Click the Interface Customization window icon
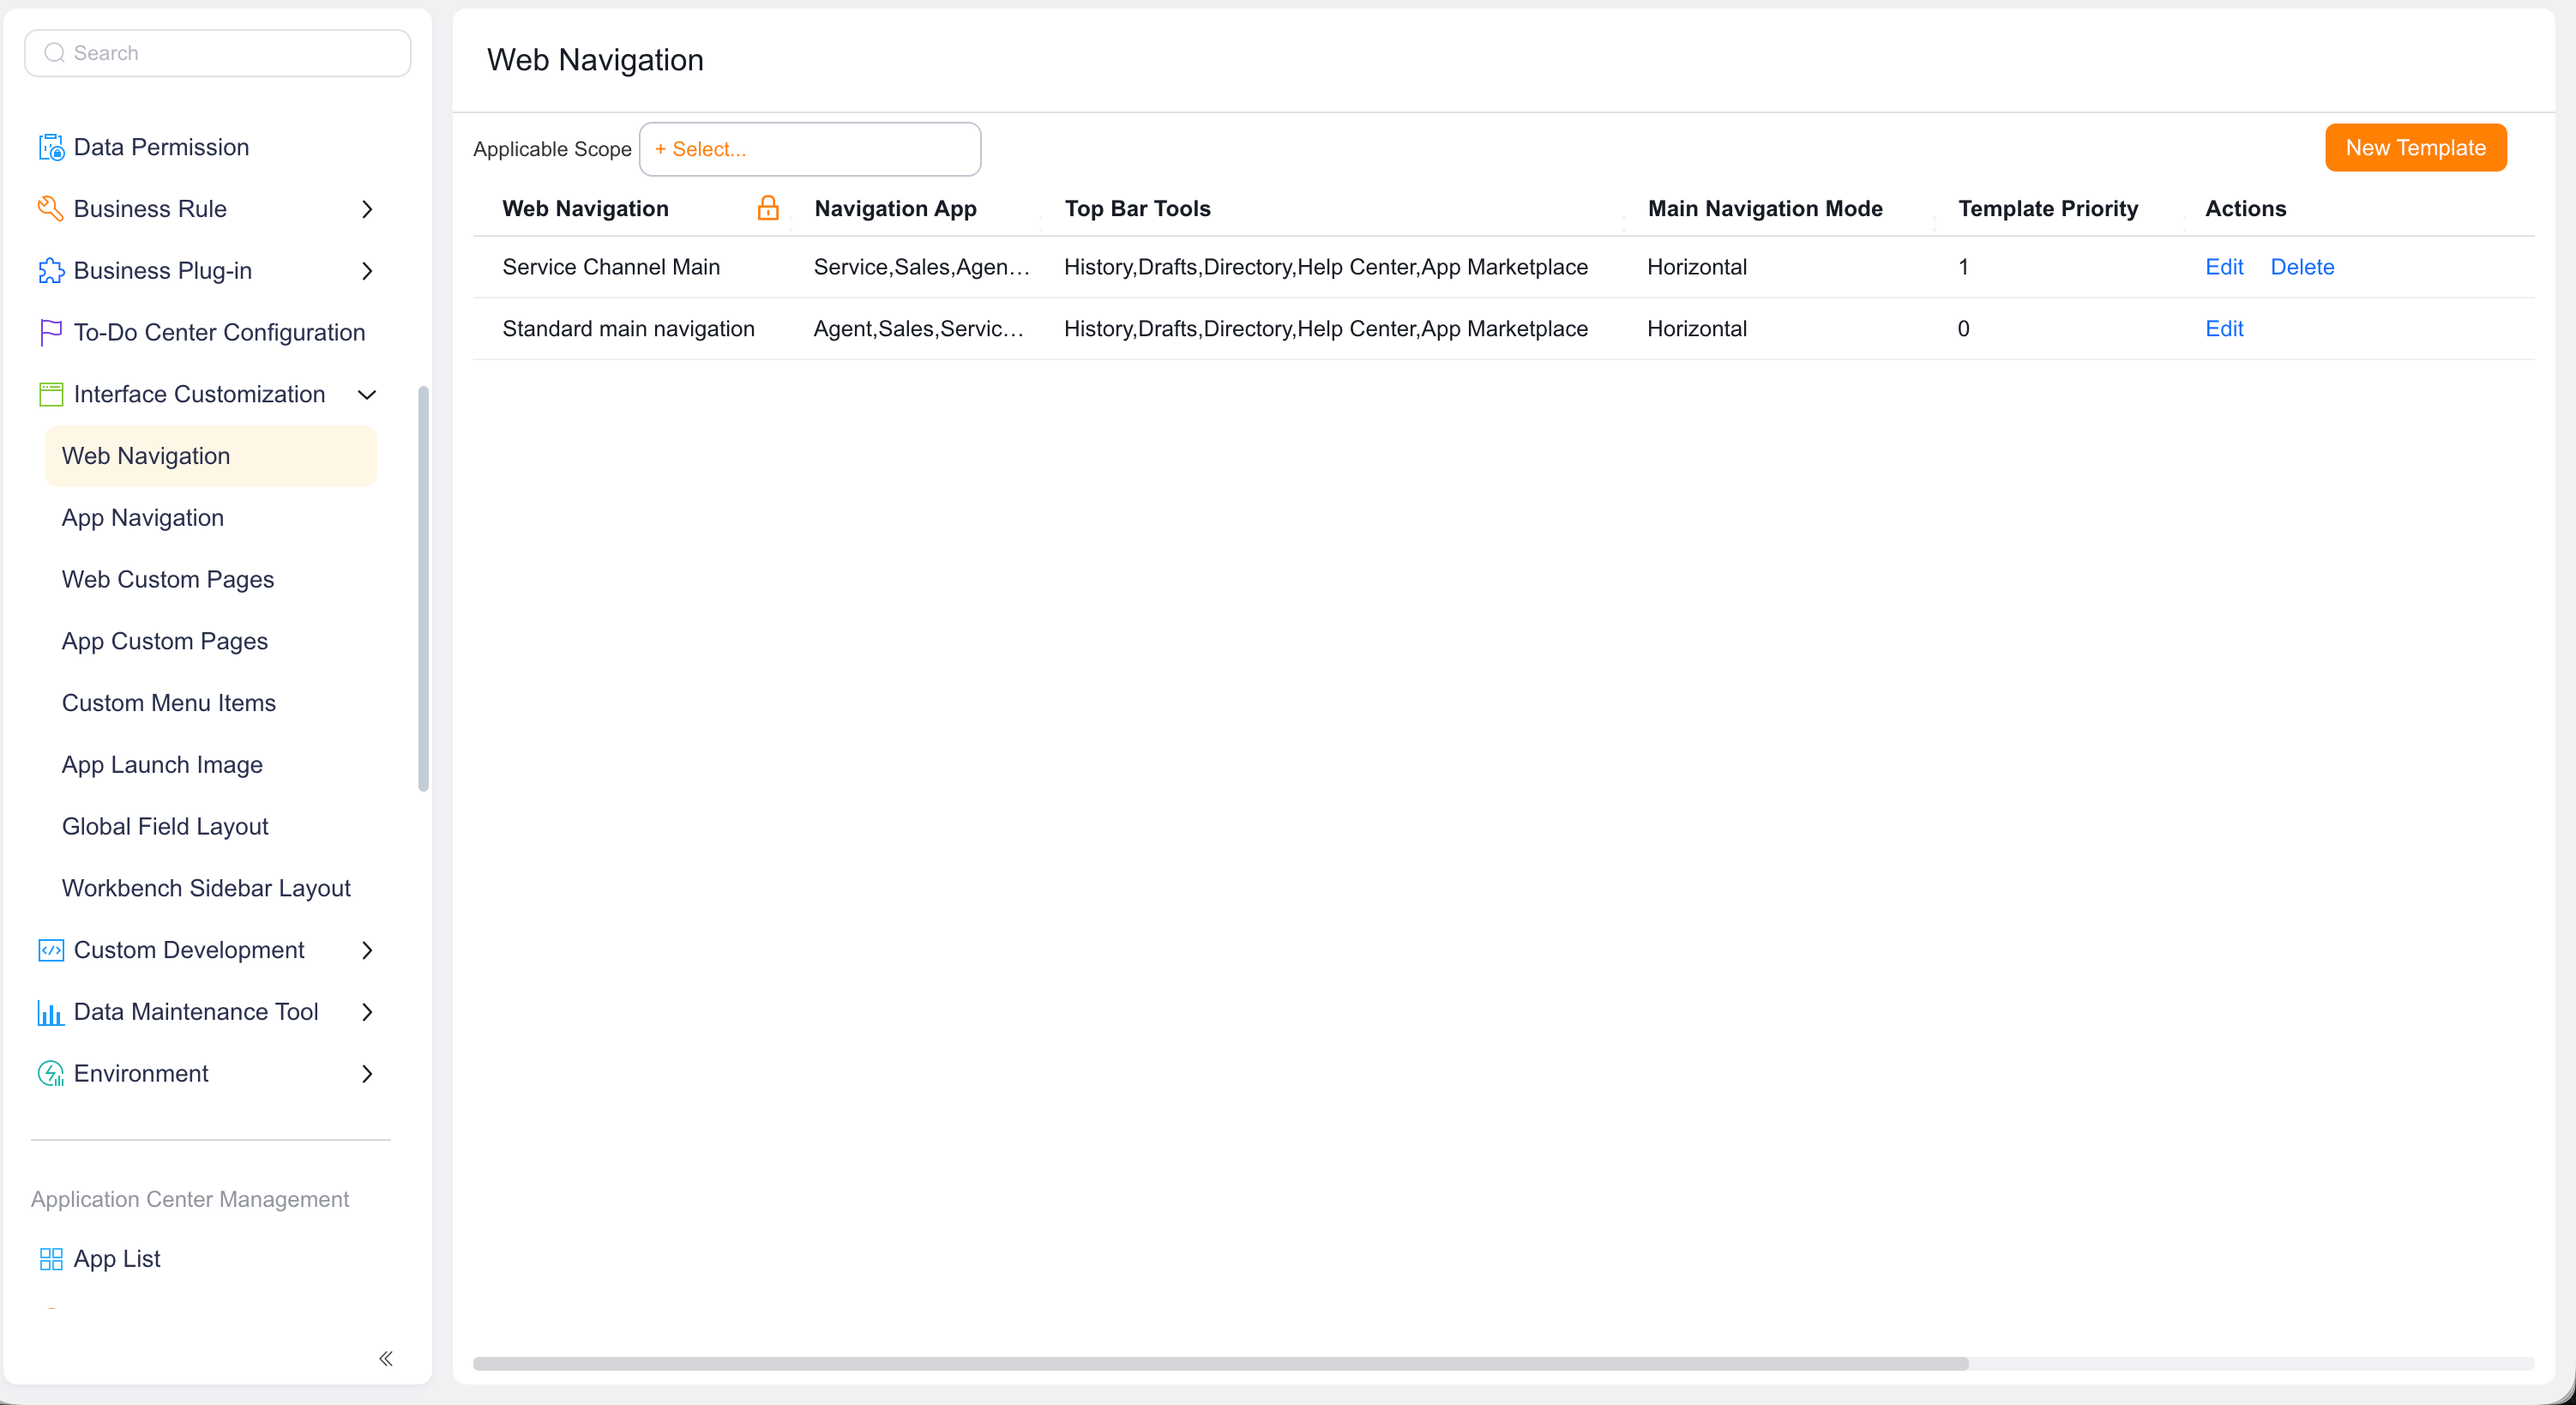Image resolution: width=2576 pixels, height=1405 pixels. click(x=51, y=394)
